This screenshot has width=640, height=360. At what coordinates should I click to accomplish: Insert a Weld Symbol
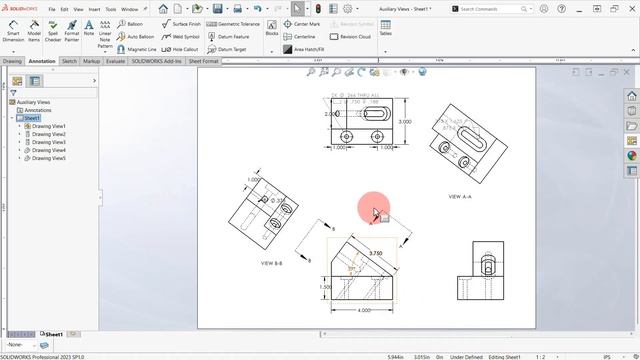180,37
